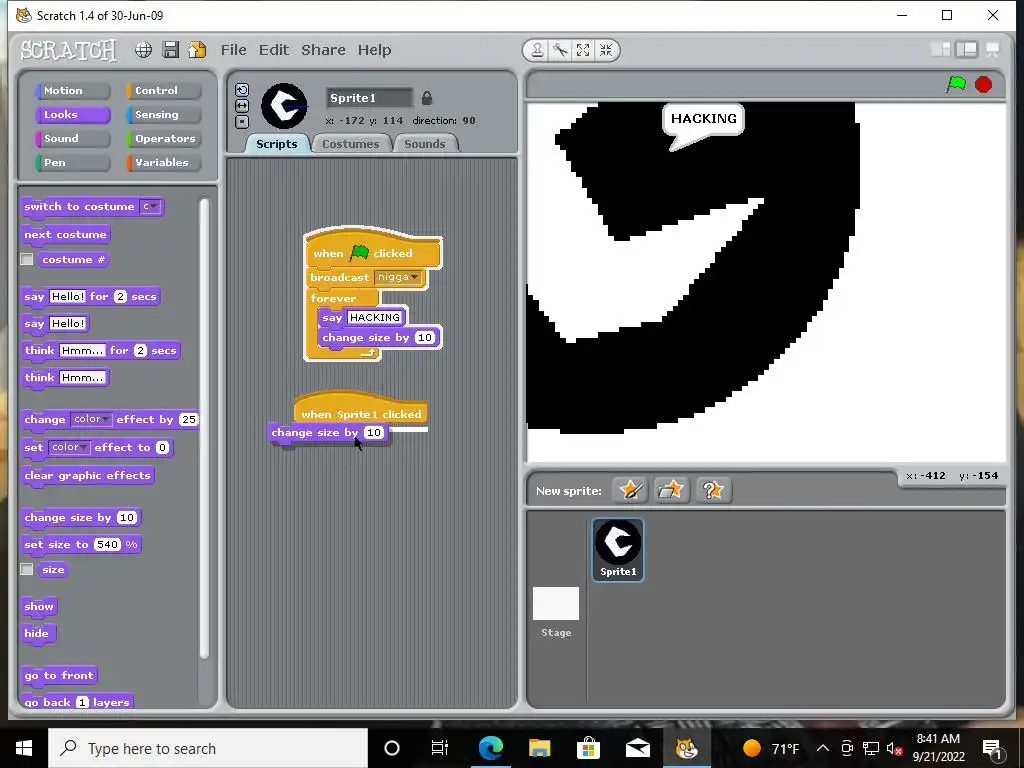
Task: Click the when green flag clicked hat block
Action: click(374, 248)
